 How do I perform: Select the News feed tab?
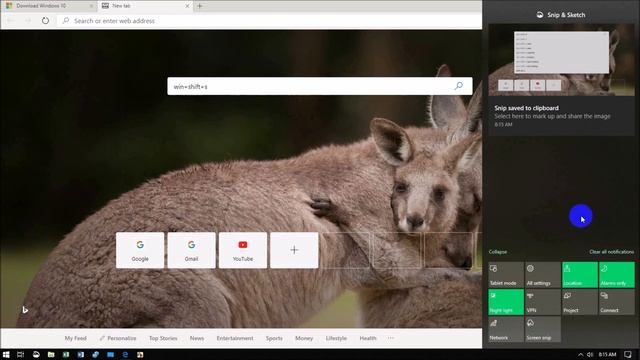point(197,338)
